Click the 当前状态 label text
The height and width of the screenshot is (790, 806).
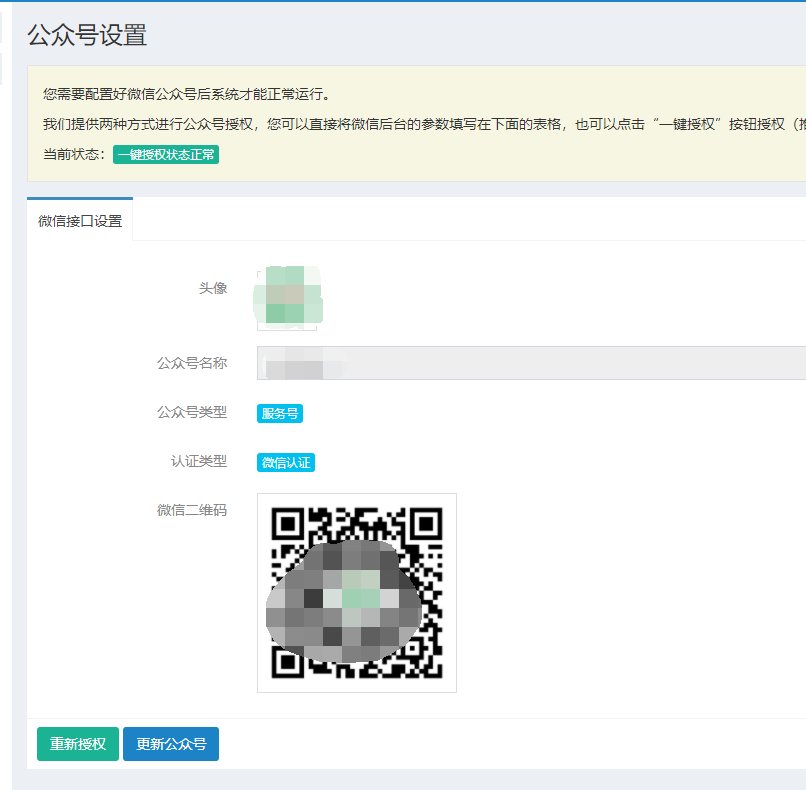coord(74,154)
